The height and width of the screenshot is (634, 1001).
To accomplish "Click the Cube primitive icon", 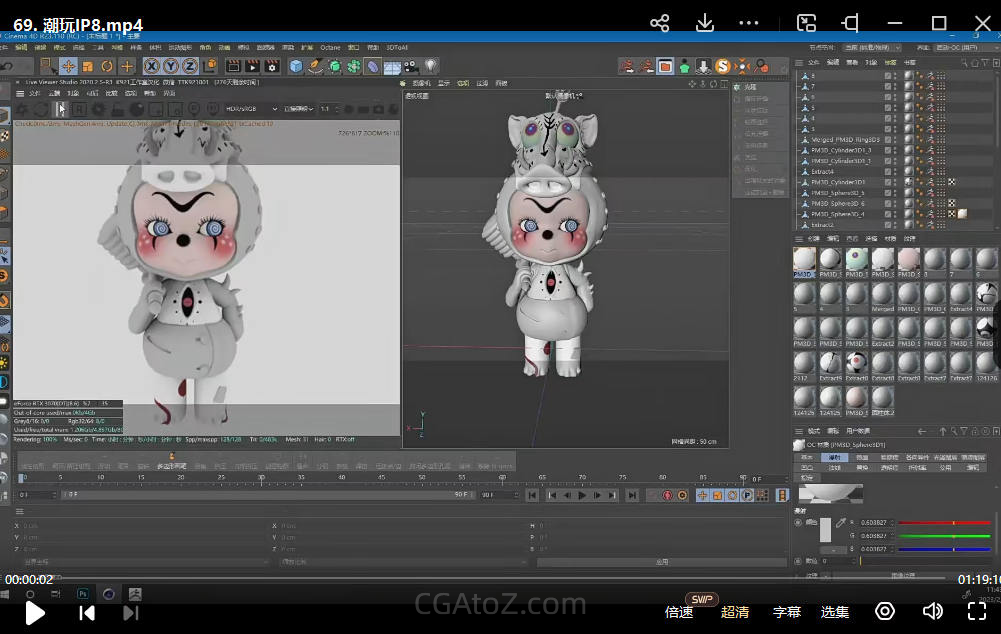I will 296,66.
